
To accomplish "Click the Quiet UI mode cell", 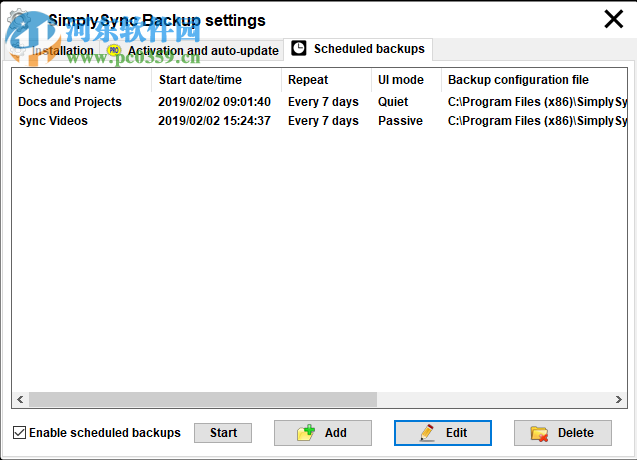I will [393, 102].
